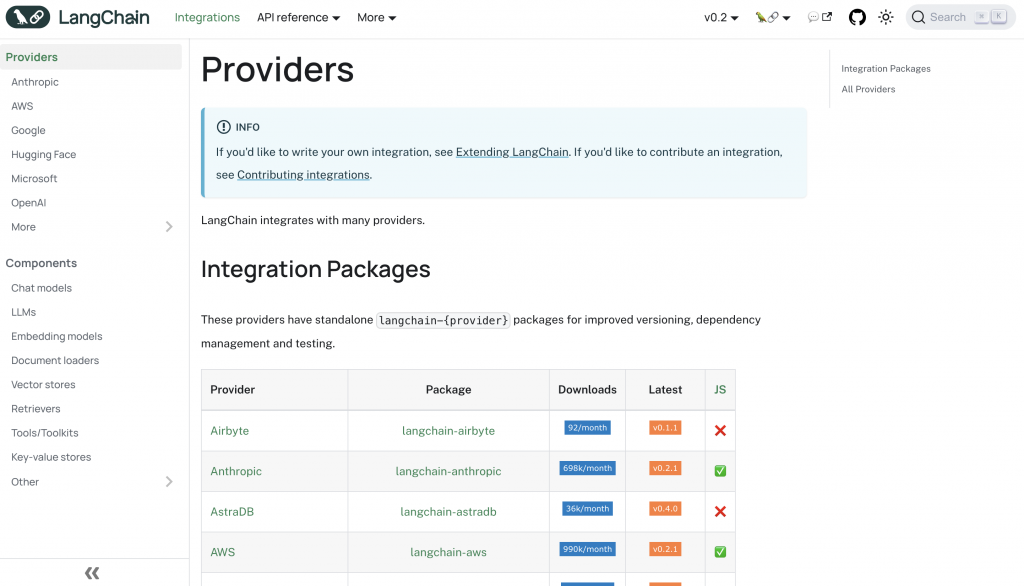Expand the Other components sidebar section

(169, 482)
